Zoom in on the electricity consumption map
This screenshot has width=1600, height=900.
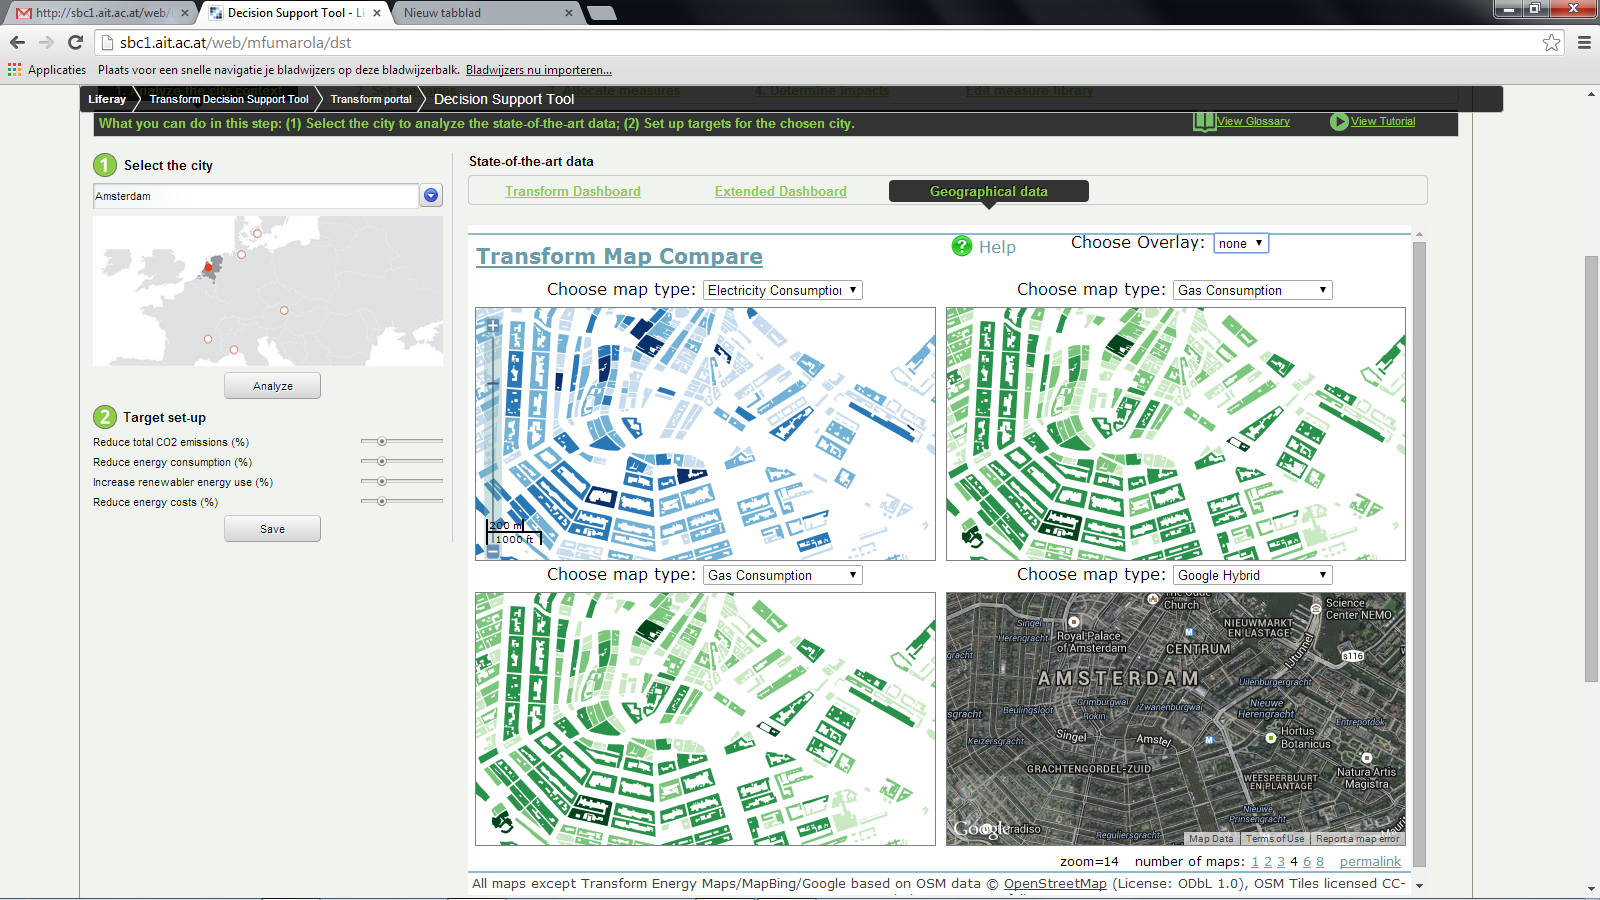(492, 325)
